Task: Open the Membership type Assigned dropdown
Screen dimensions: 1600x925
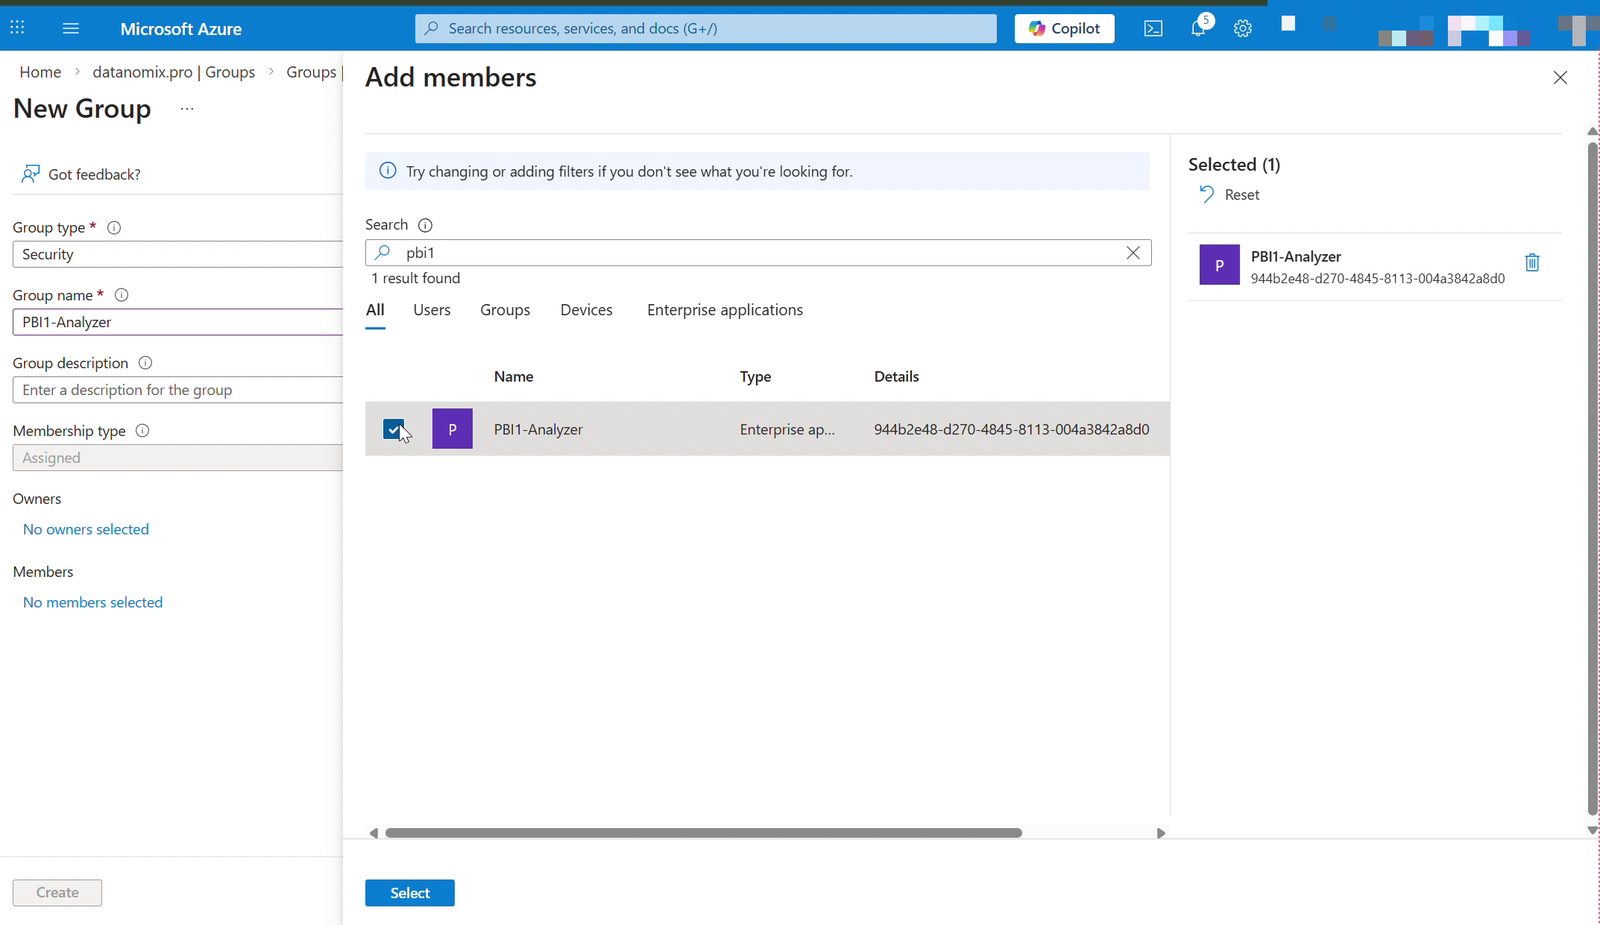Action: point(178,458)
